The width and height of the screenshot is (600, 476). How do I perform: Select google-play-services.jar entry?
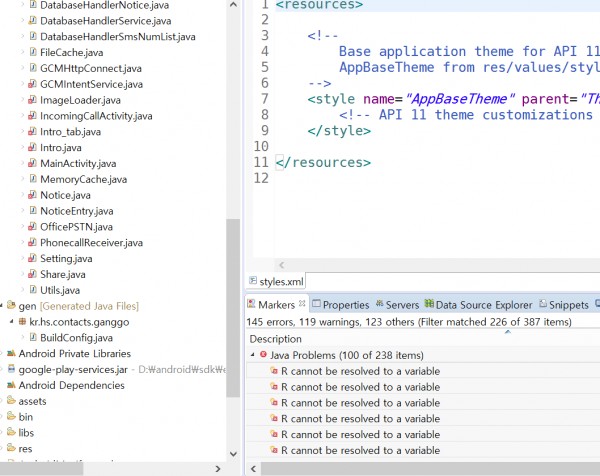(73, 370)
